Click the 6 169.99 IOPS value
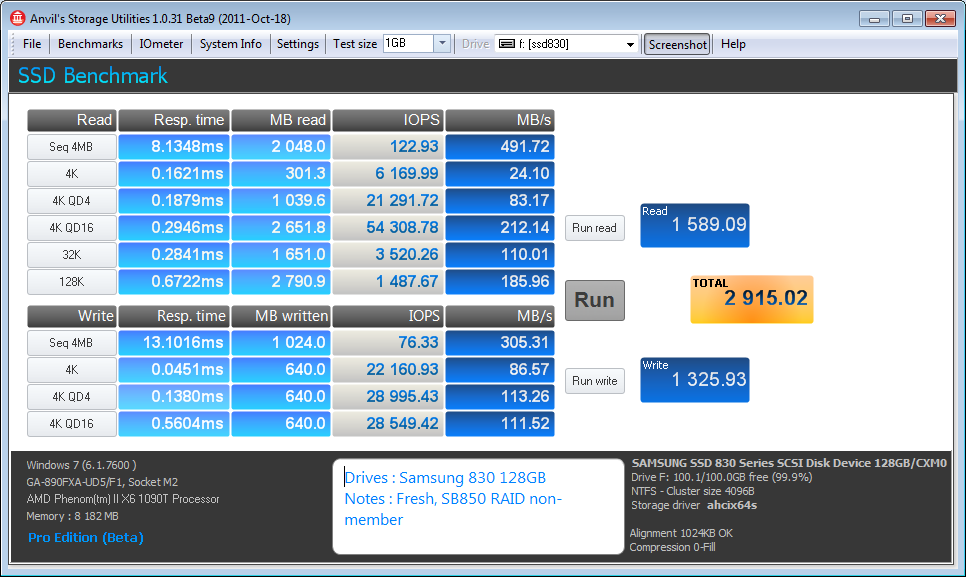This screenshot has height=577, width=966. click(x=388, y=174)
